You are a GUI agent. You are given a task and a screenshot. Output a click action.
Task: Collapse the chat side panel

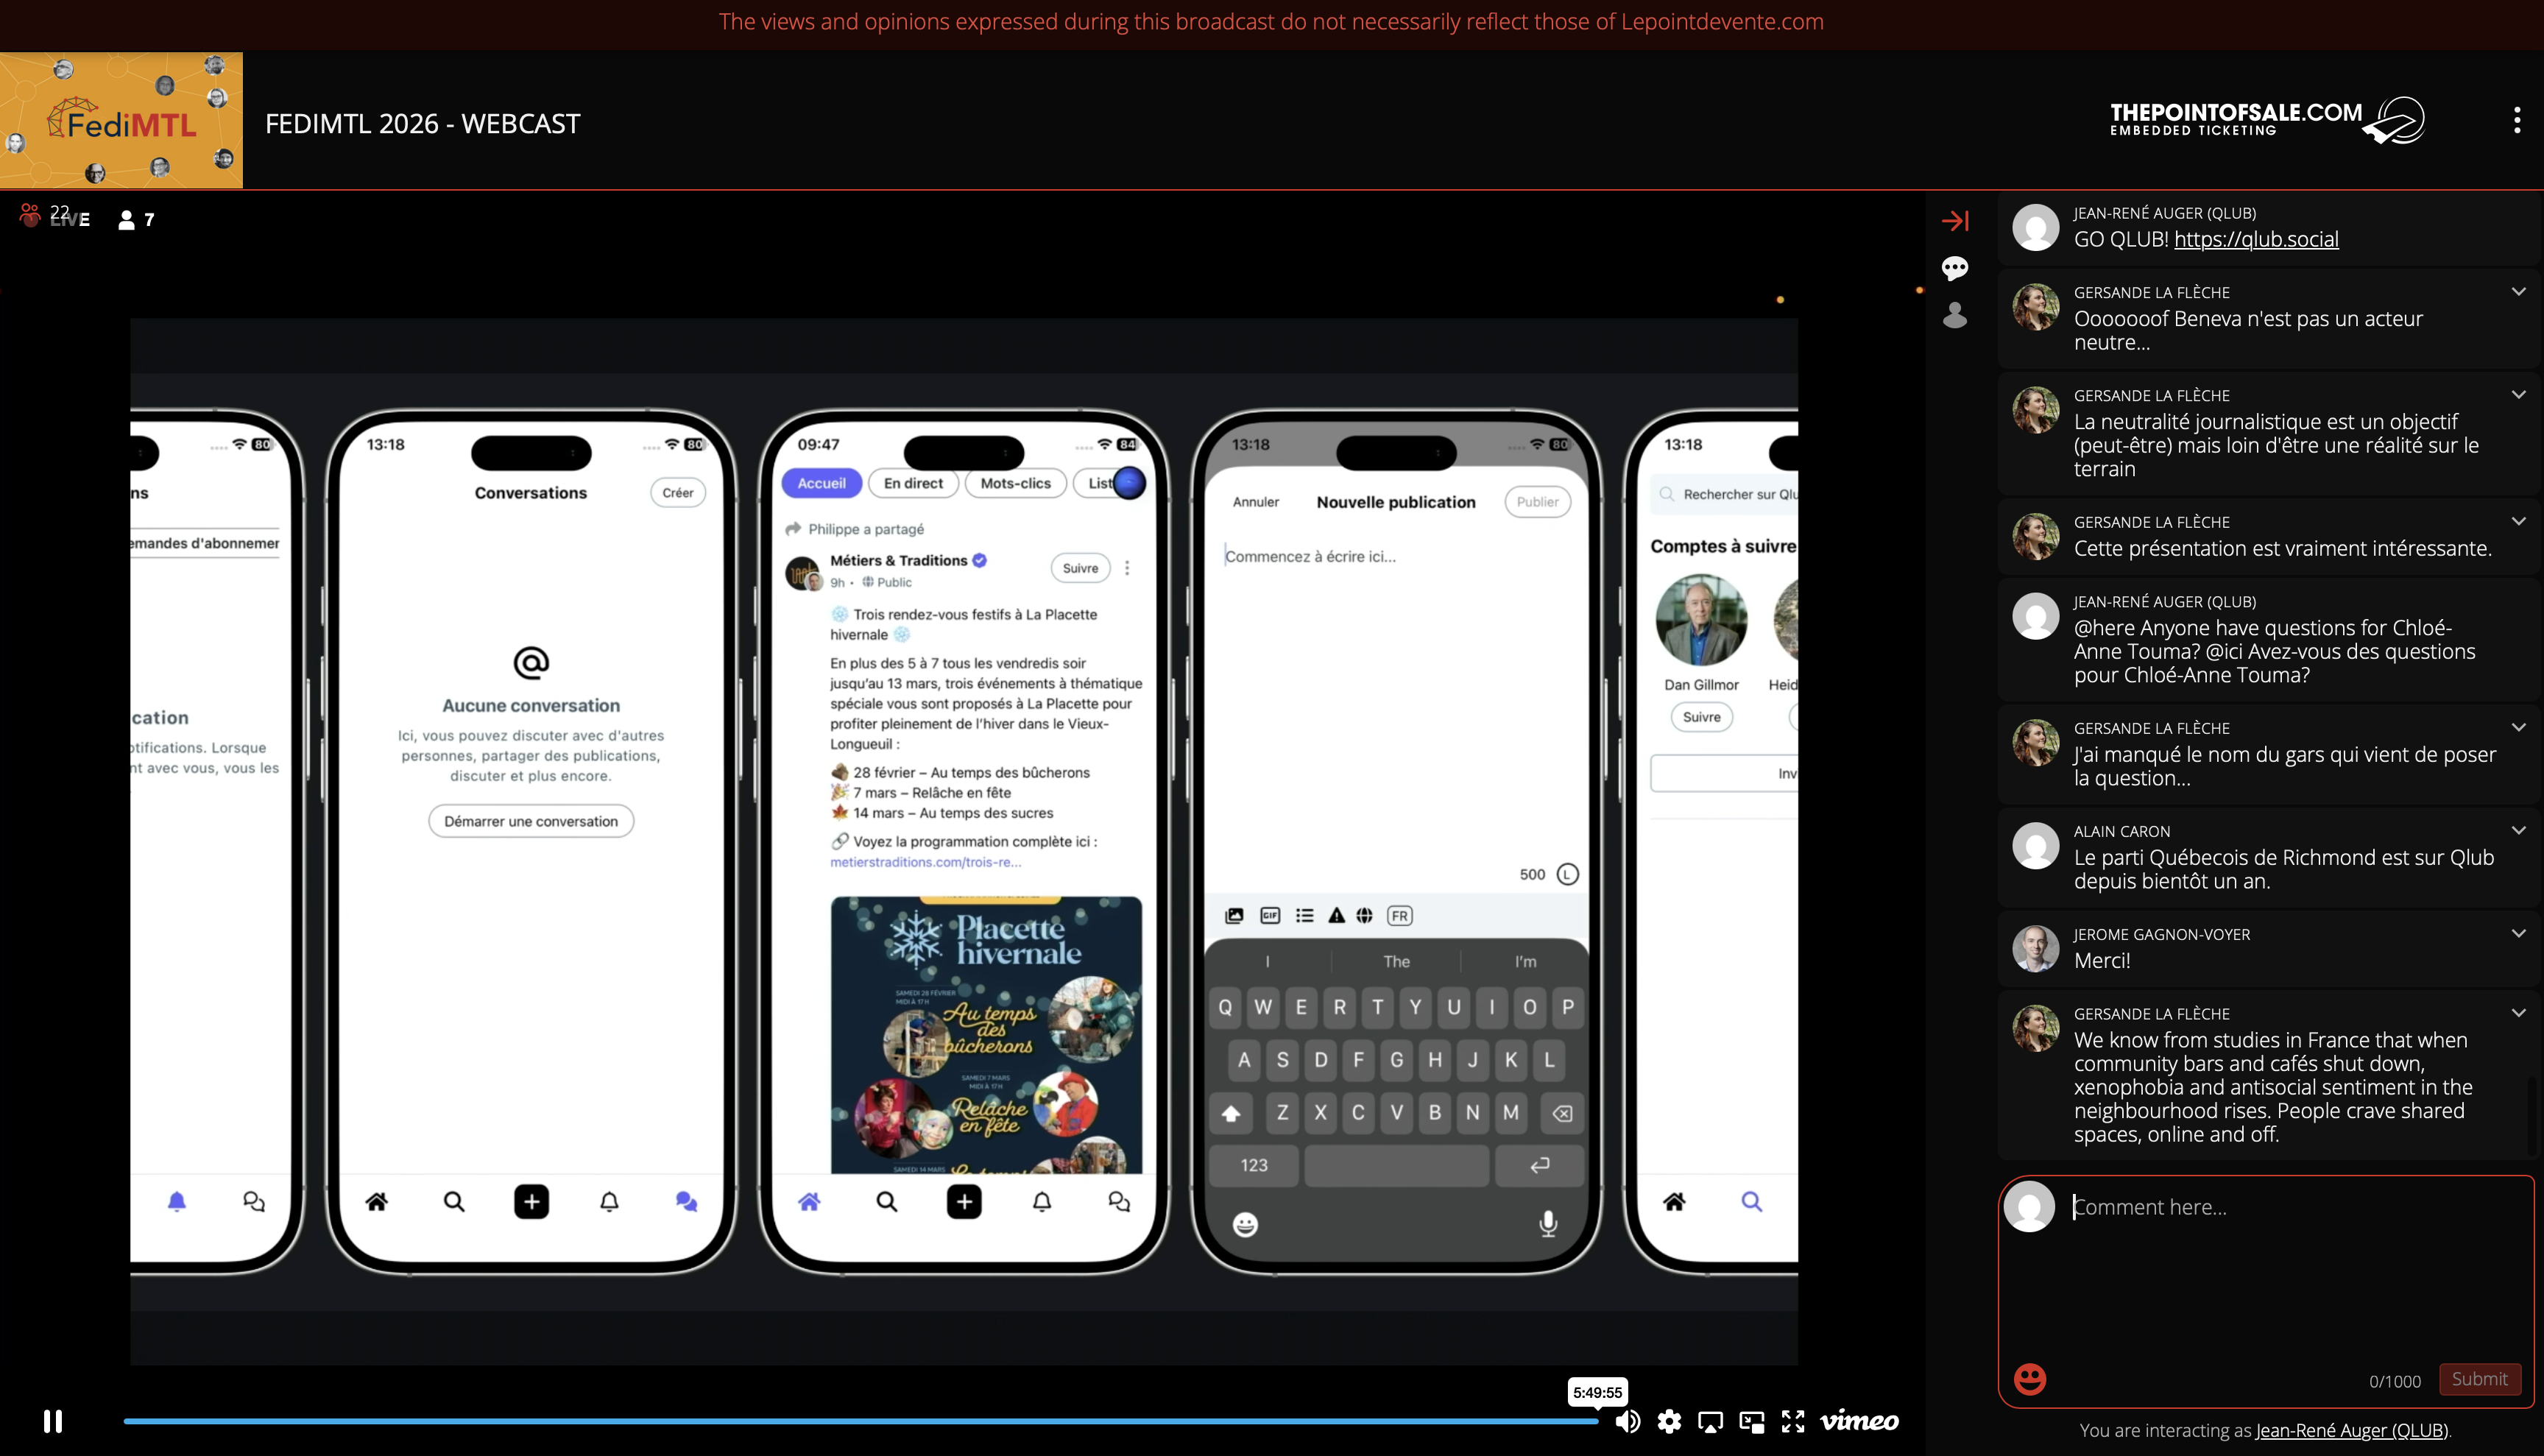[1955, 220]
